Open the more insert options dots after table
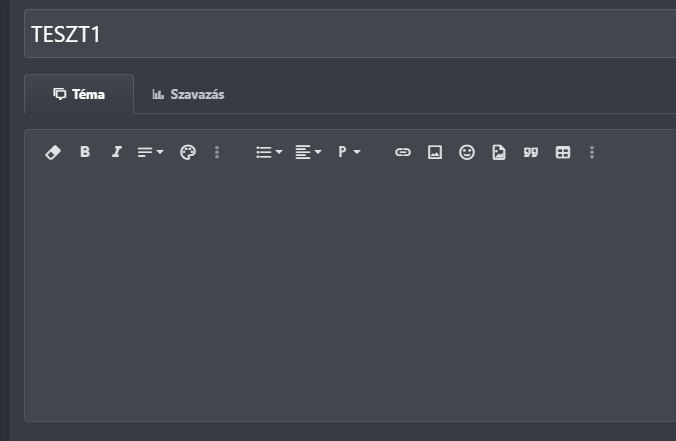Image resolution: width=676 pixels, height=441 pixels. click(592, 152)
